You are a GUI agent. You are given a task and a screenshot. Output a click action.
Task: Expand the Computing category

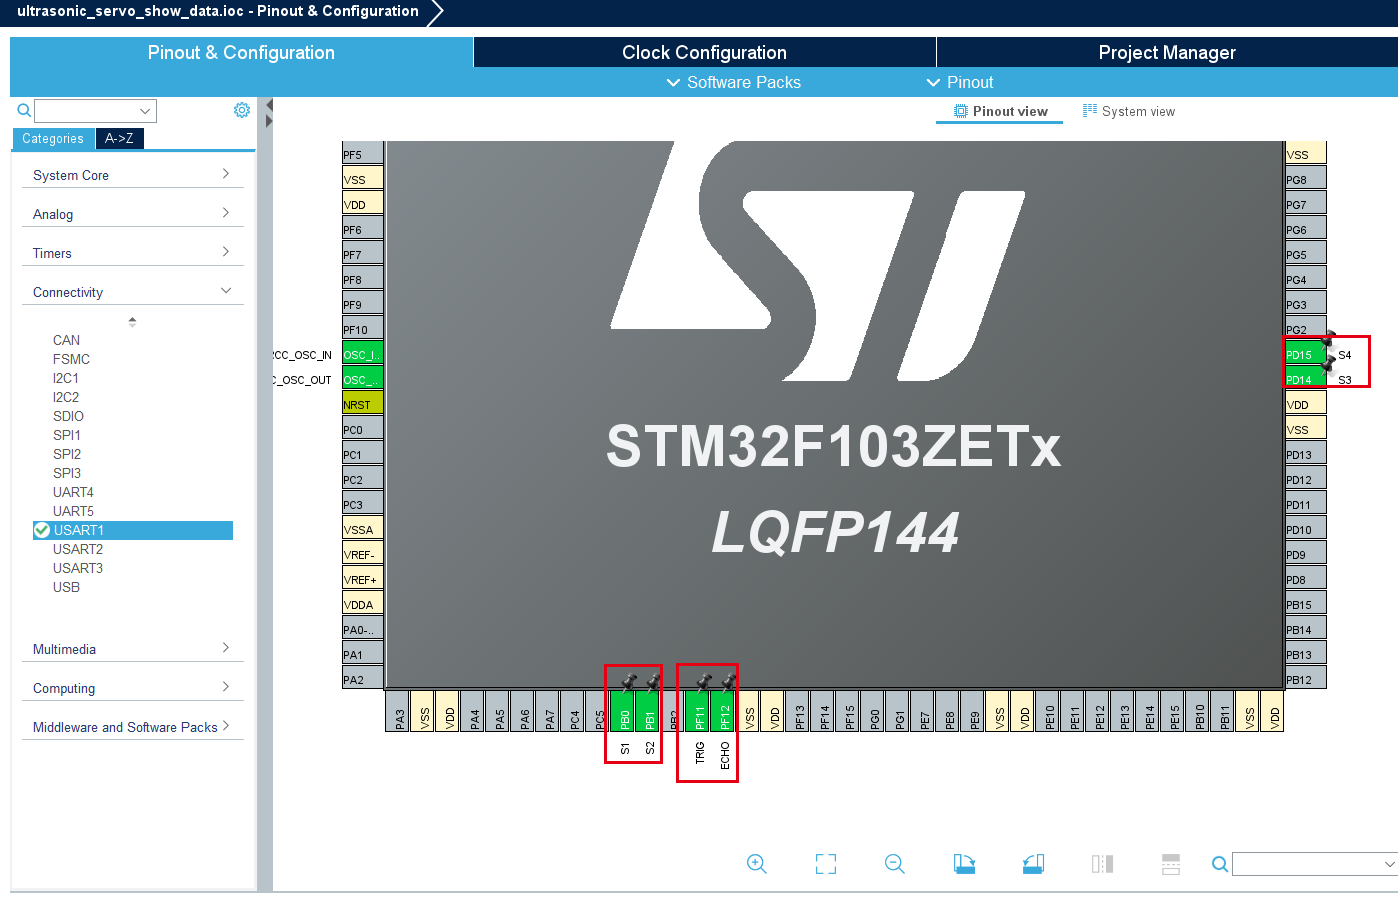(132, 688)
